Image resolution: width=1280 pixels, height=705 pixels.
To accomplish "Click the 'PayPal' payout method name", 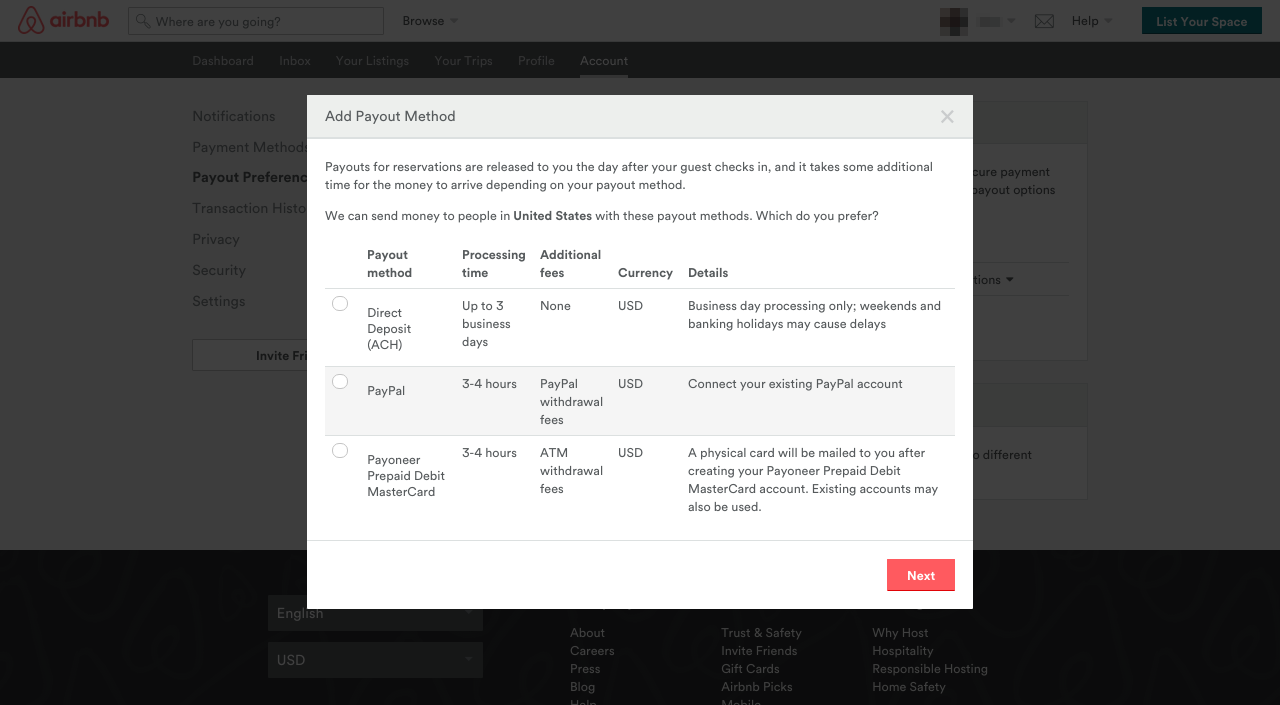I will pyautogui.click(x=386, y=391).
